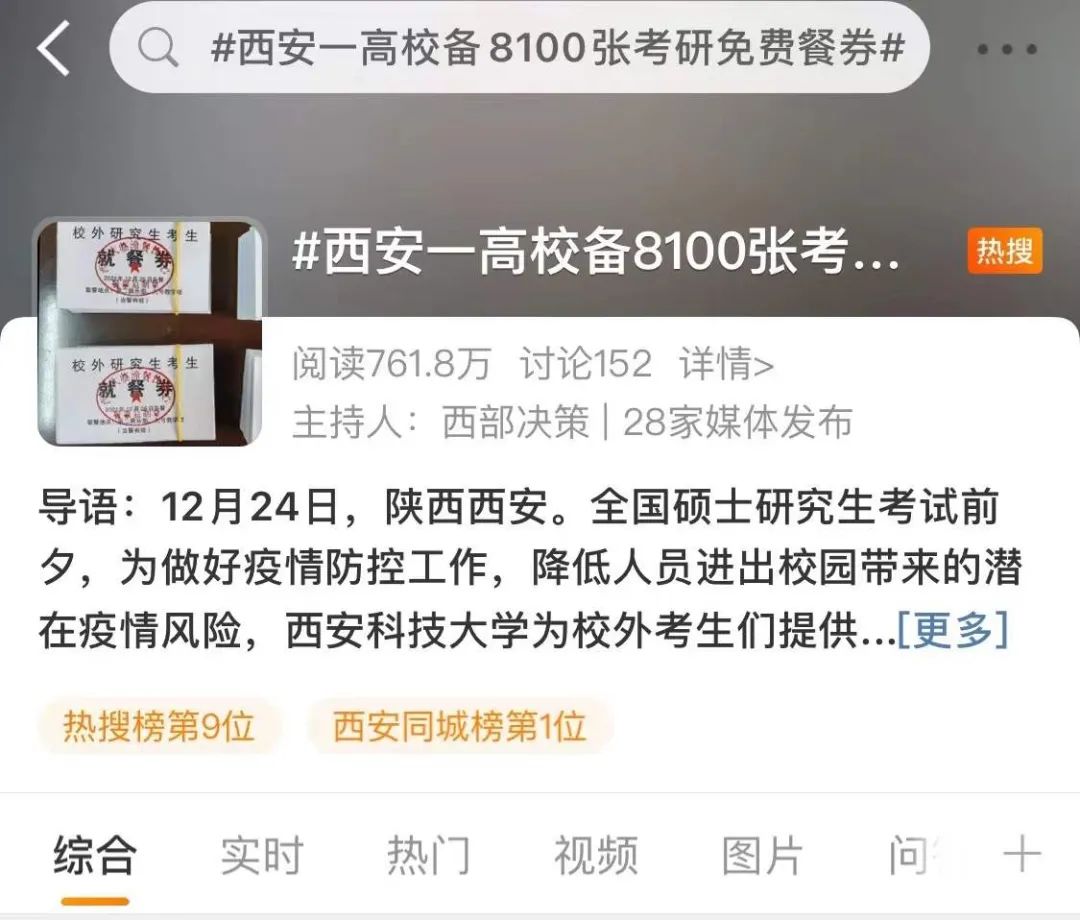Open host 西部决策 profile
Image resolution: width=1080 pixels, height=920 pixels.
[x=515, y=421]
